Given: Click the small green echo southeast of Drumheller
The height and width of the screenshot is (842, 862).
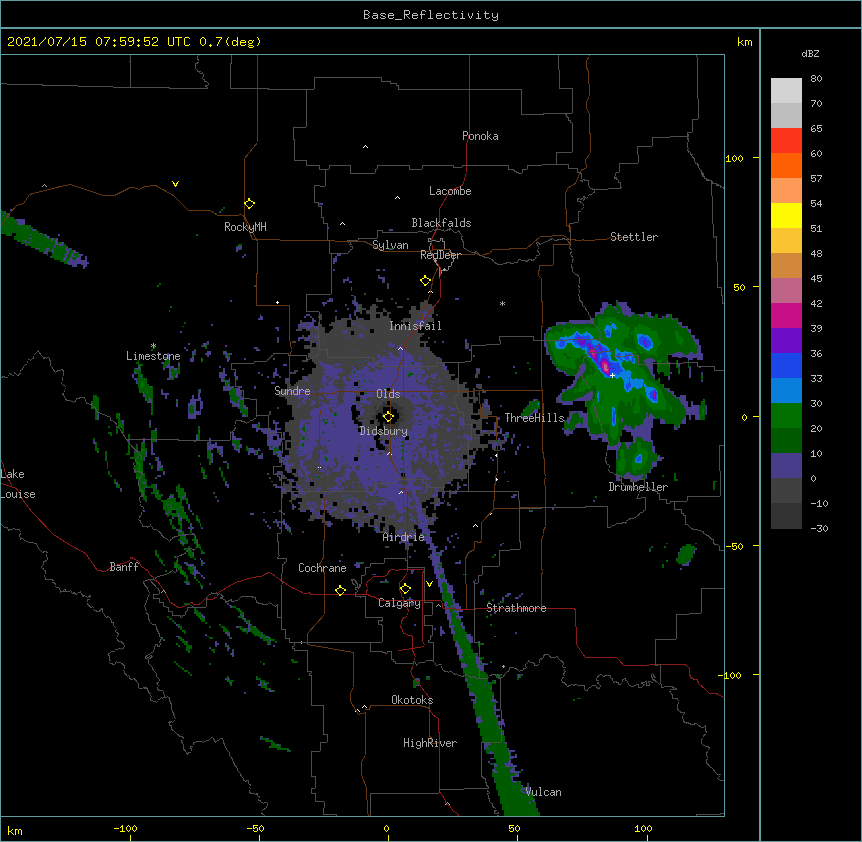Looking at the screenshot, I should (686, 554).
